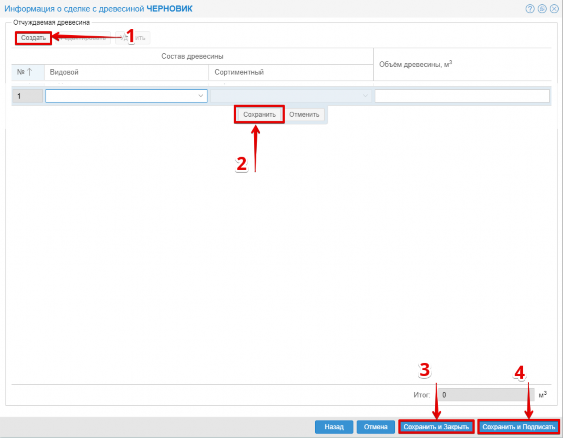
Task: Click Сохранить и Закрыть button
Action: pos(436,427)
